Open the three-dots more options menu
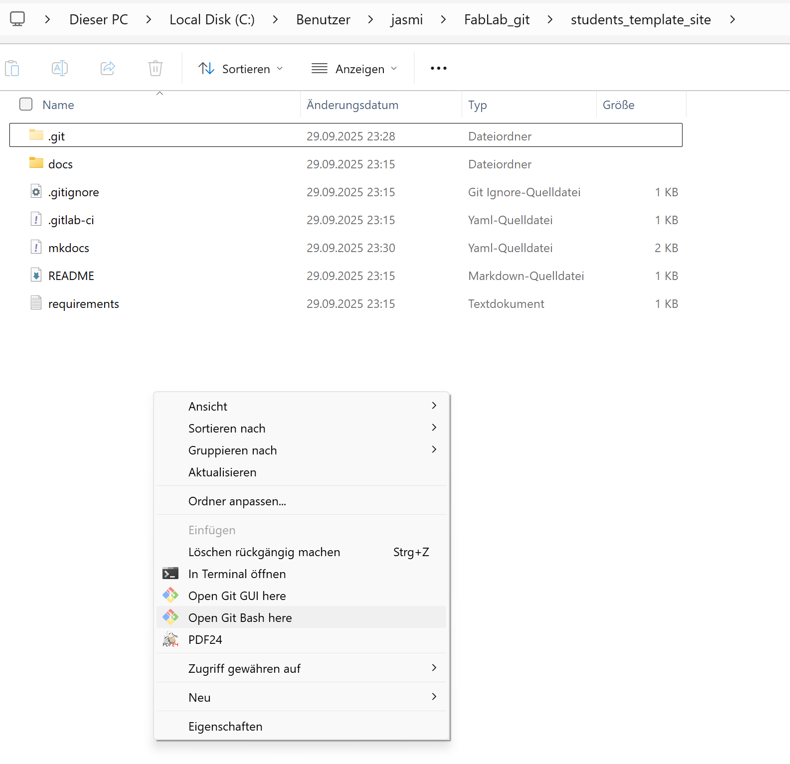Viewport: 790px width, 764px height. (x=438, y=68)
